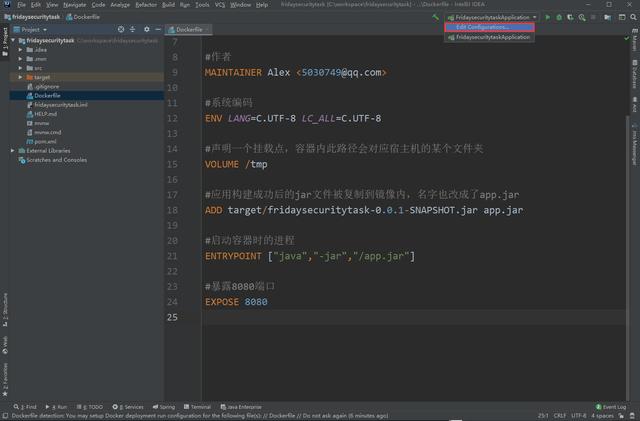The width and height of the screenshot is (640, 421).
Task: Open the Refactor menu
Action: (x=146, y=5)
